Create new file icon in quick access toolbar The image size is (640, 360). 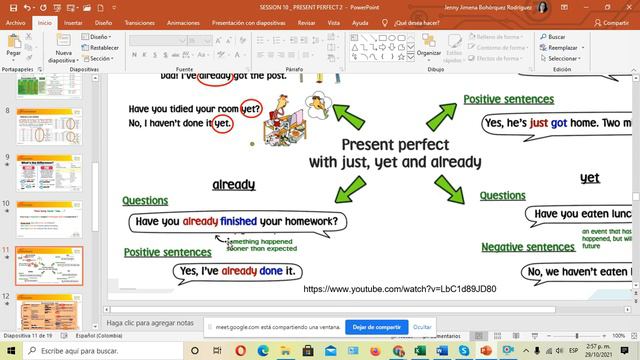(x=100, y=8)
